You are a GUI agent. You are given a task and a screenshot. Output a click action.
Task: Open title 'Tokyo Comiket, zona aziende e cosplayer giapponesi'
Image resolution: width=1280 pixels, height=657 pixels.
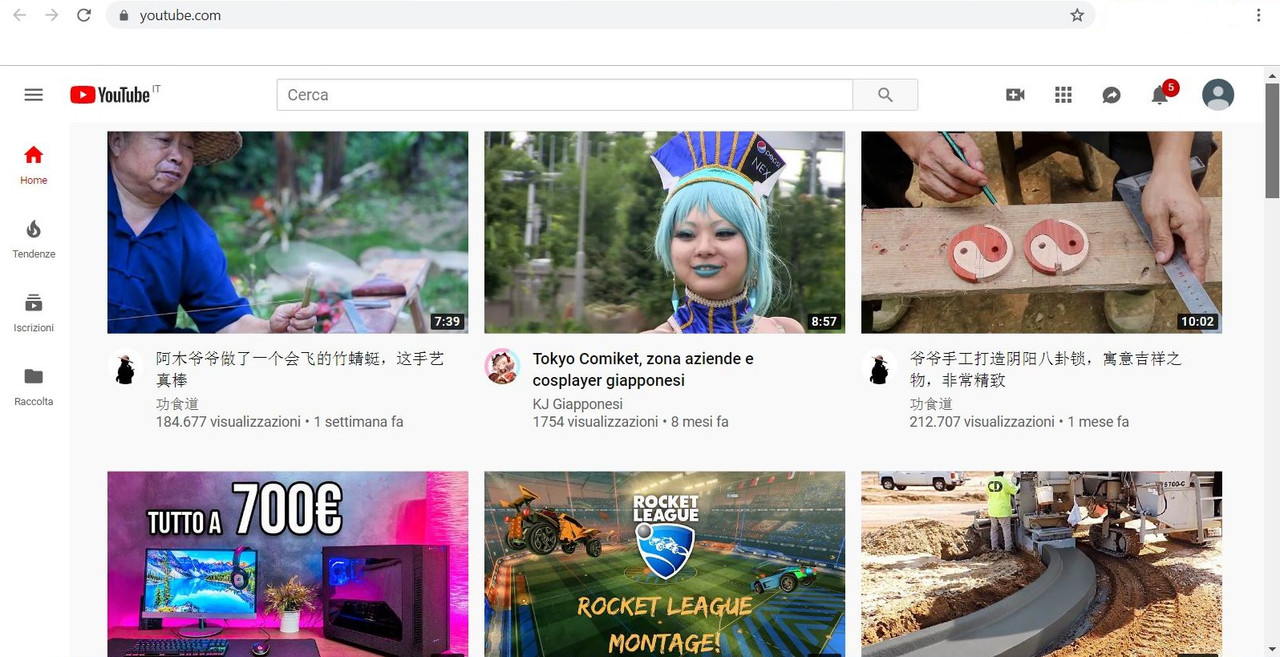(x=643, y=369)
